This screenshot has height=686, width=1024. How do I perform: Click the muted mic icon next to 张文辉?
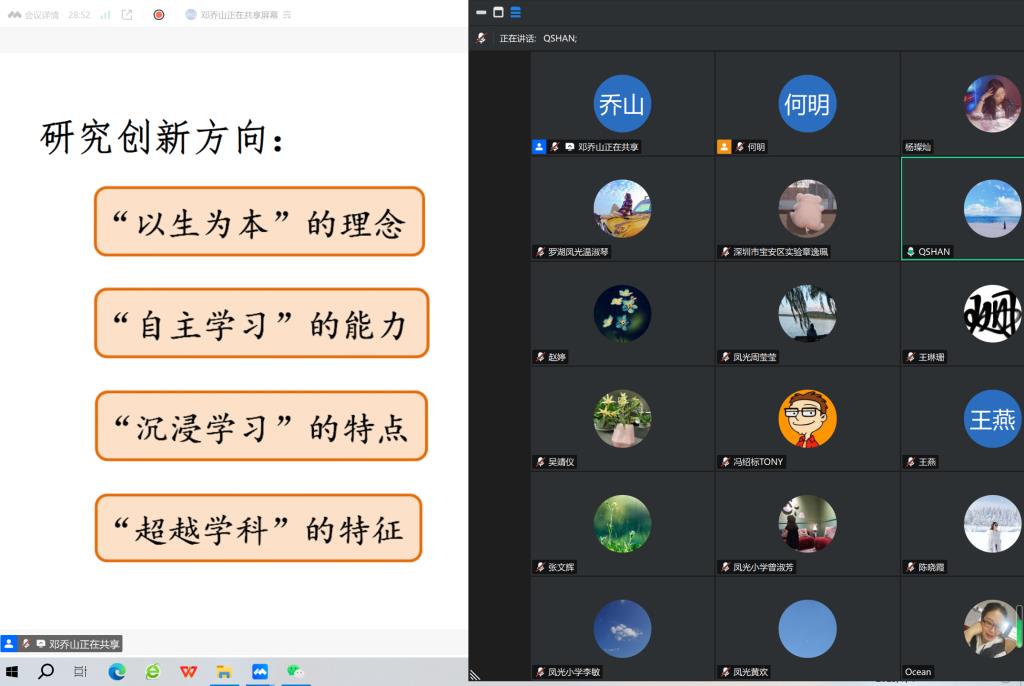click(540, 567)
